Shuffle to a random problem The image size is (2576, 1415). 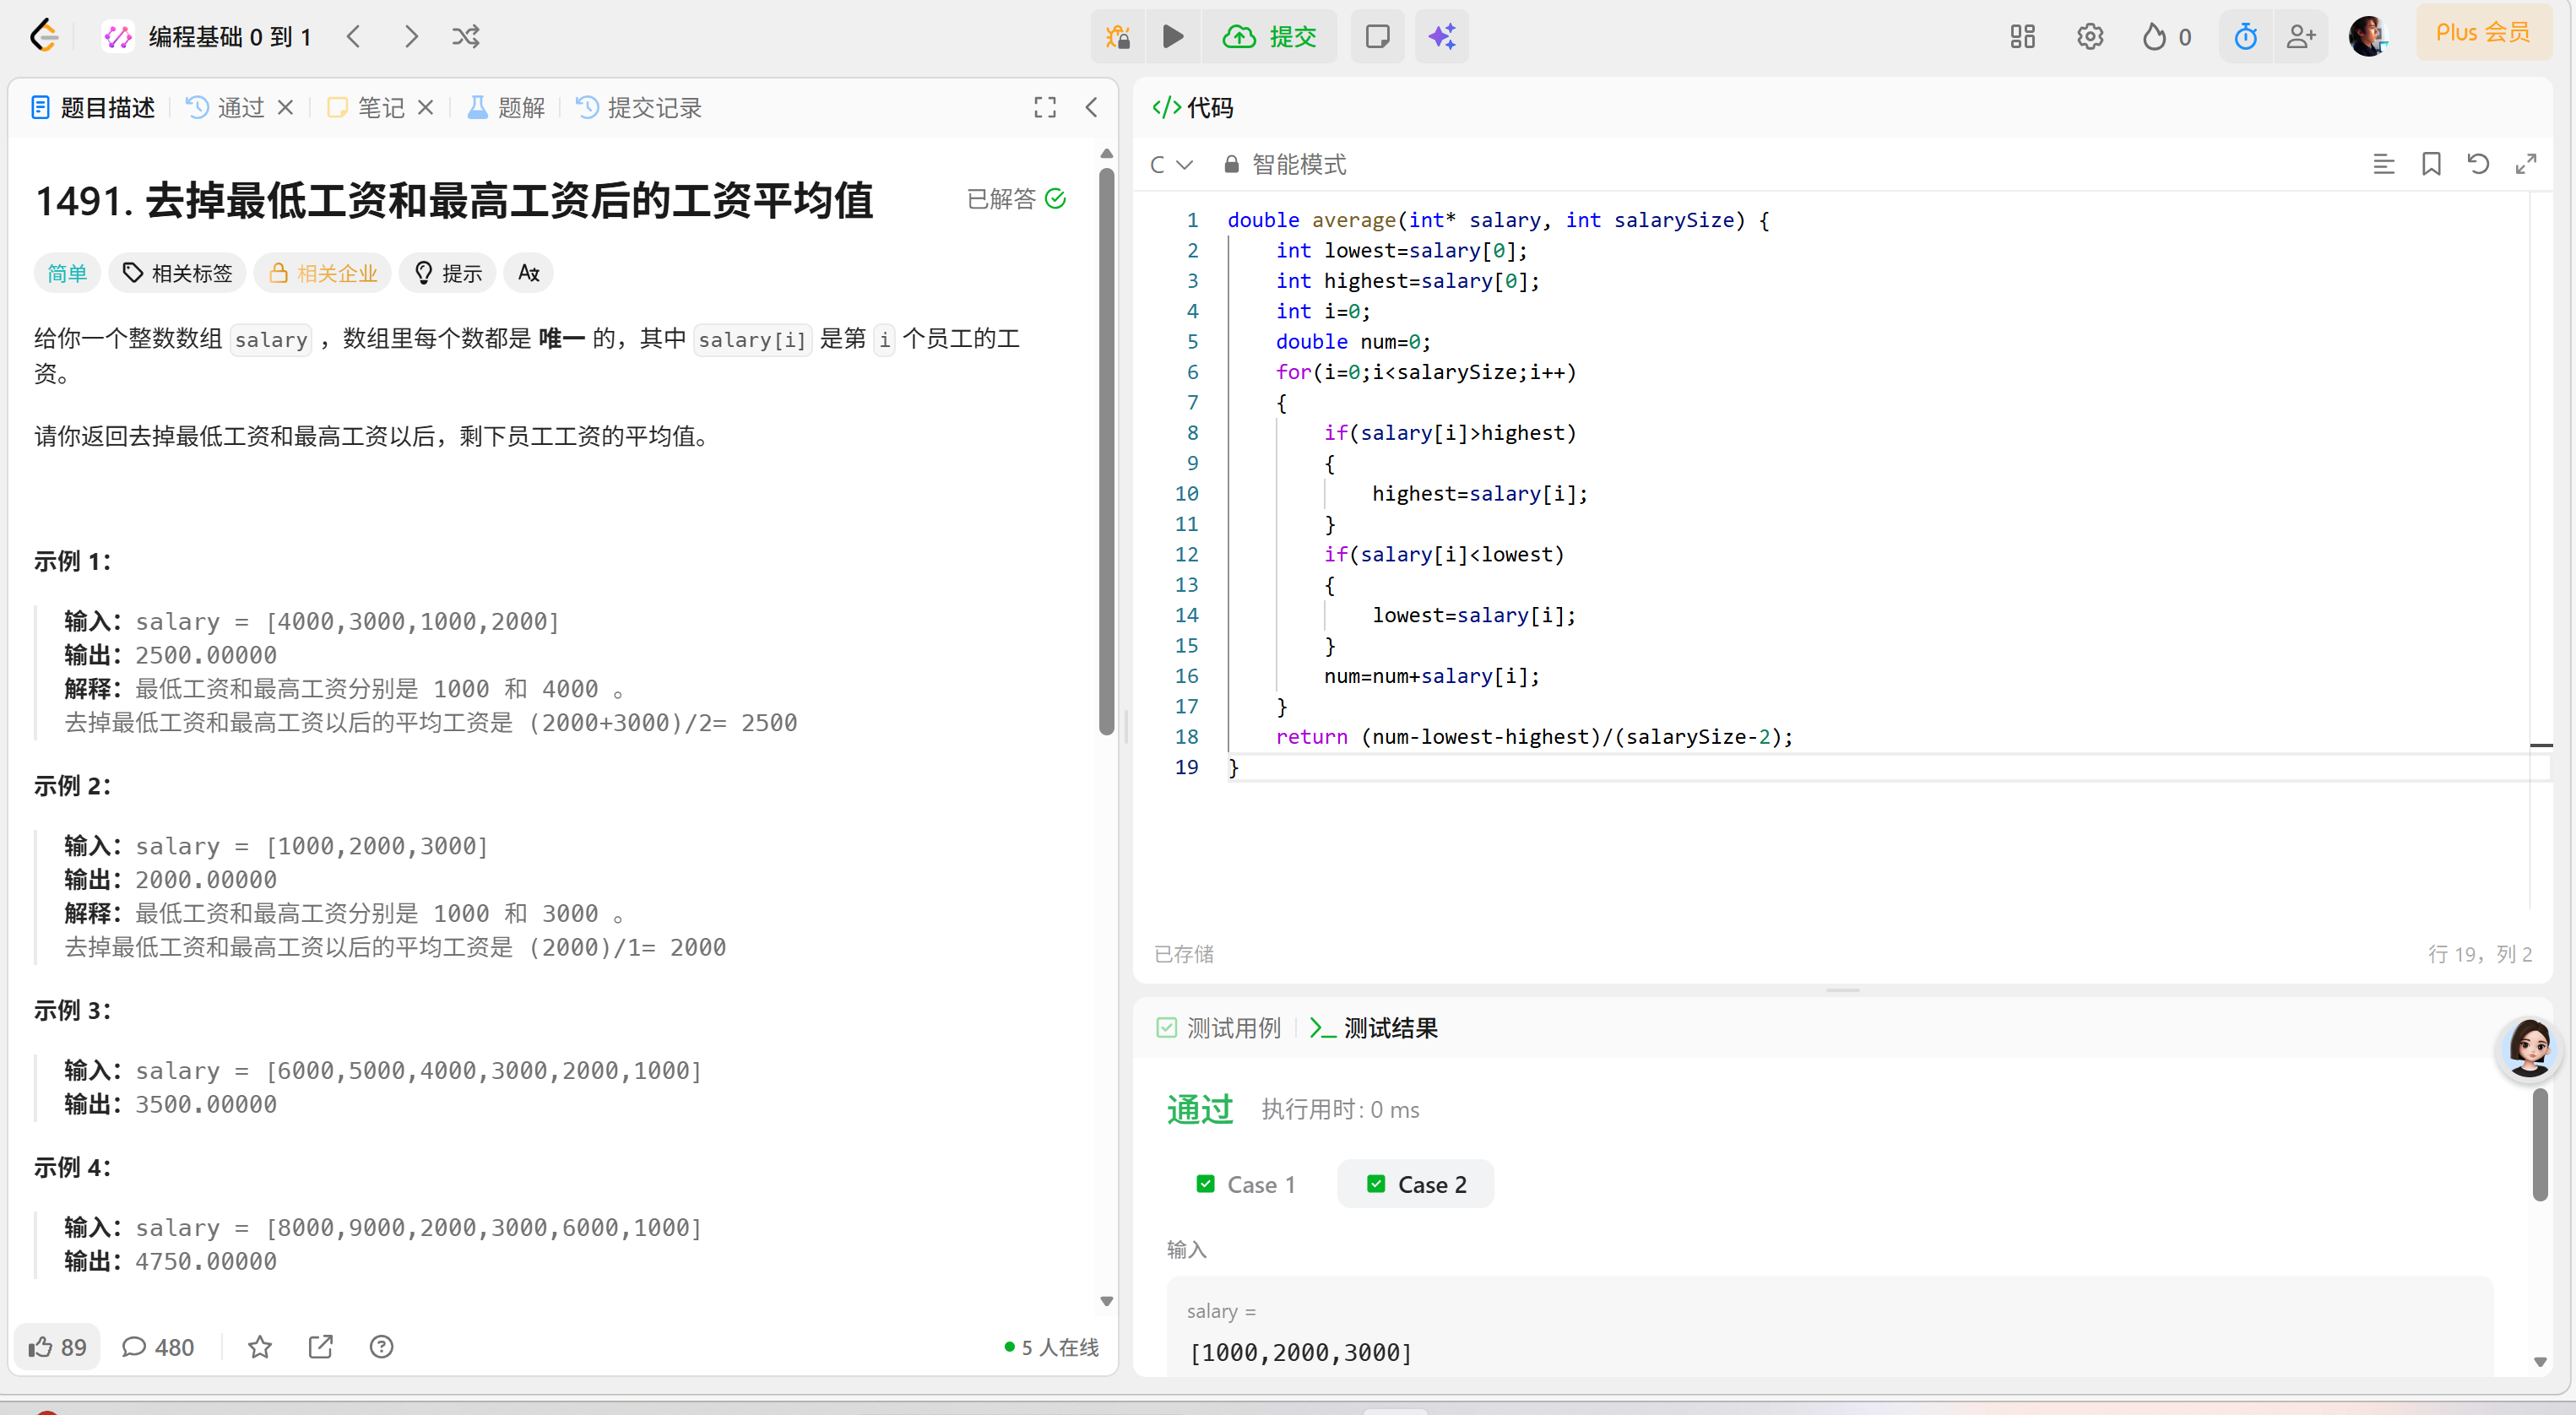pyautogui.click(x=464, y=36)
